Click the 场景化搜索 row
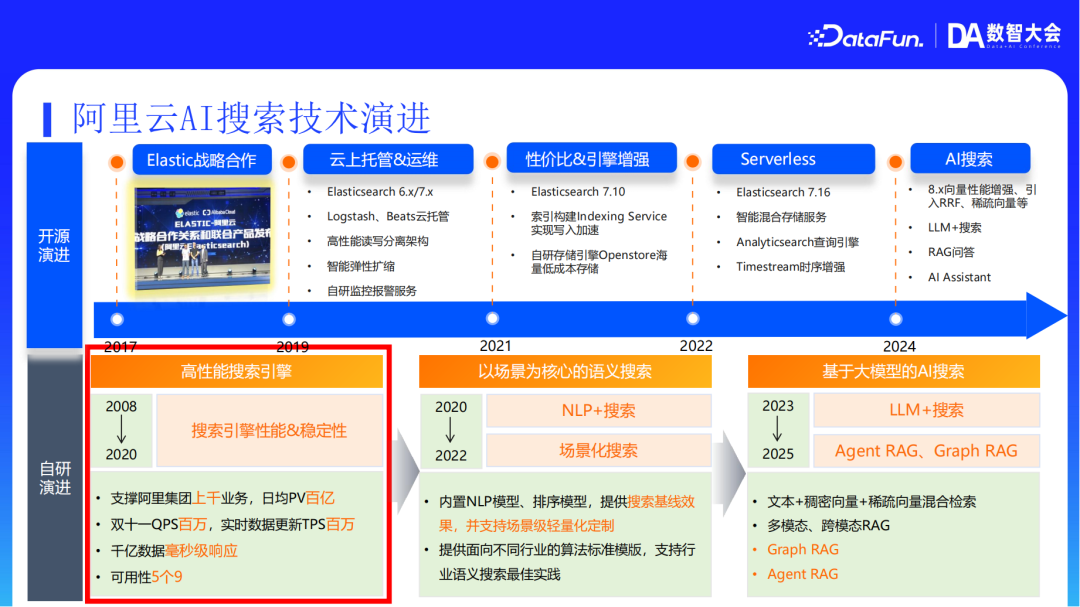 [598, 450]
